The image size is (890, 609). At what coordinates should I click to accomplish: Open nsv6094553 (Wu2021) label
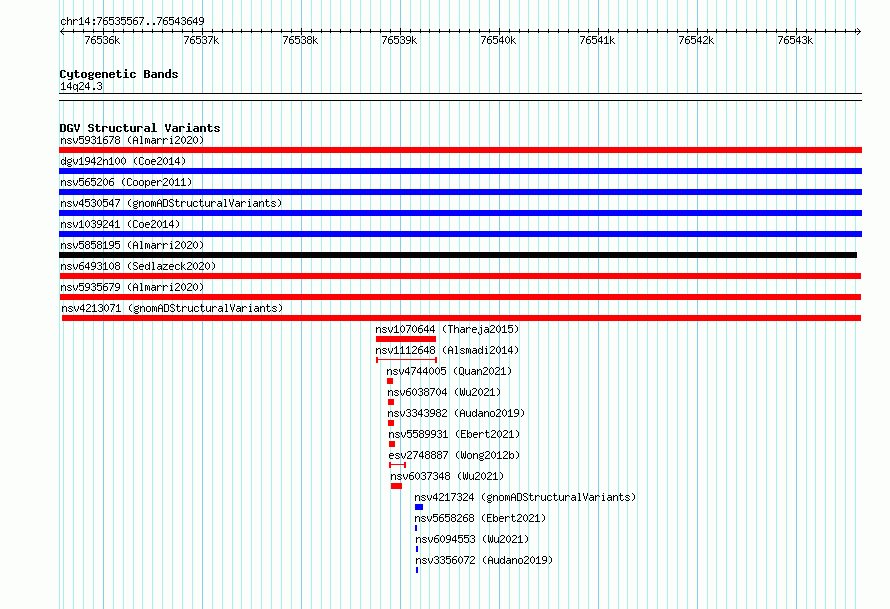(472, 539)
